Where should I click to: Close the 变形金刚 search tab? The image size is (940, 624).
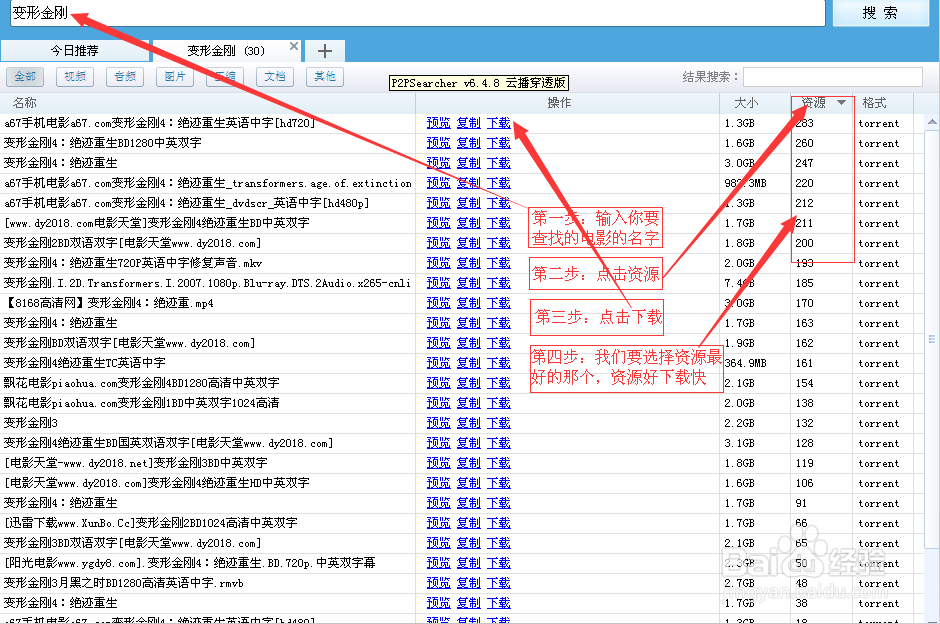click(293, 46)
